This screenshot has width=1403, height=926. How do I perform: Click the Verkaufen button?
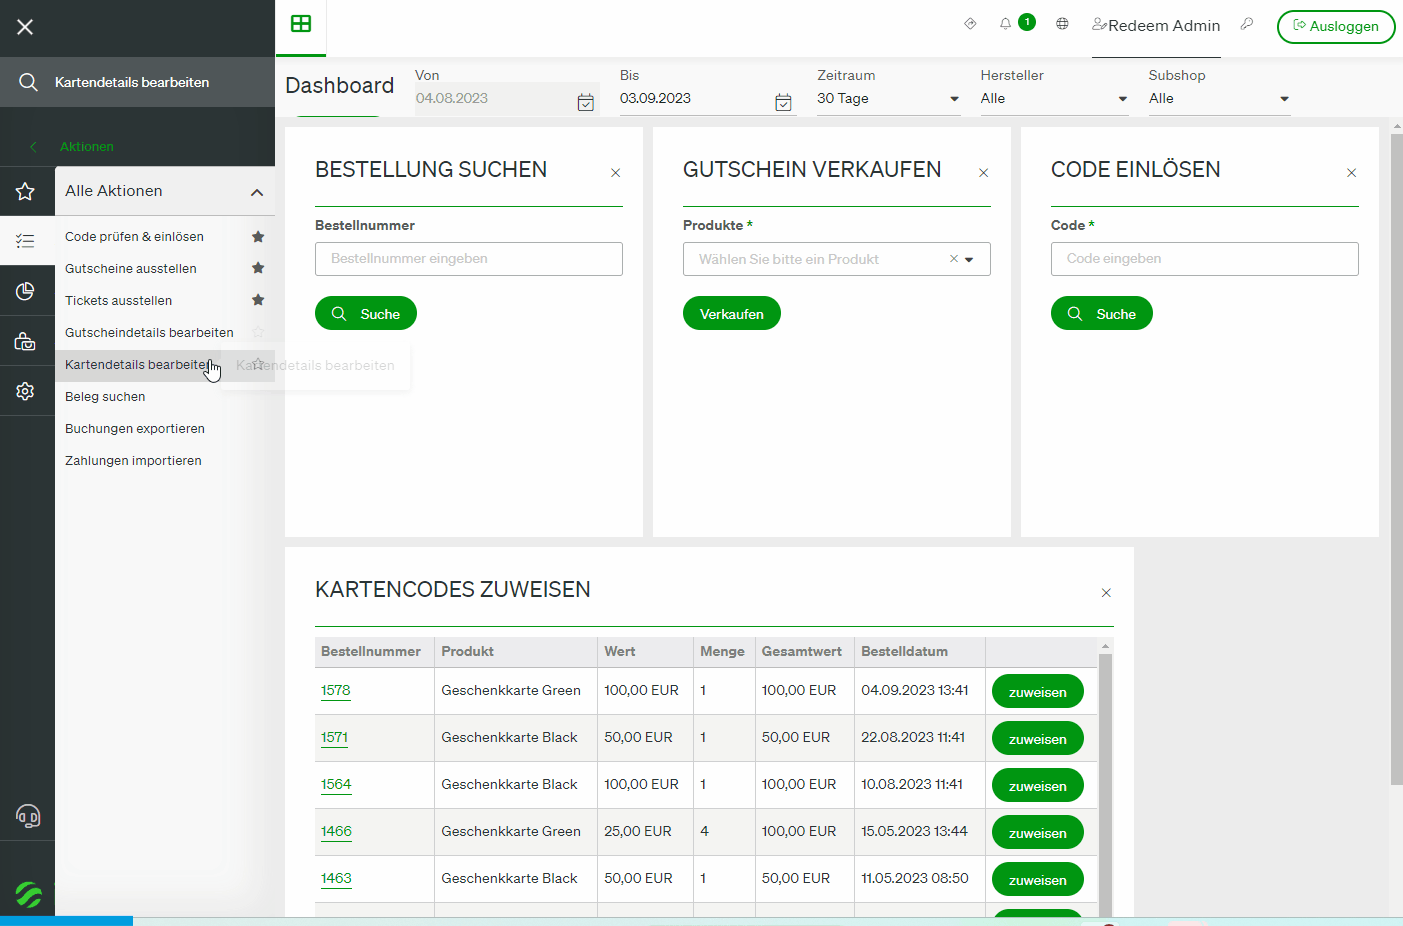click(732, 313)
